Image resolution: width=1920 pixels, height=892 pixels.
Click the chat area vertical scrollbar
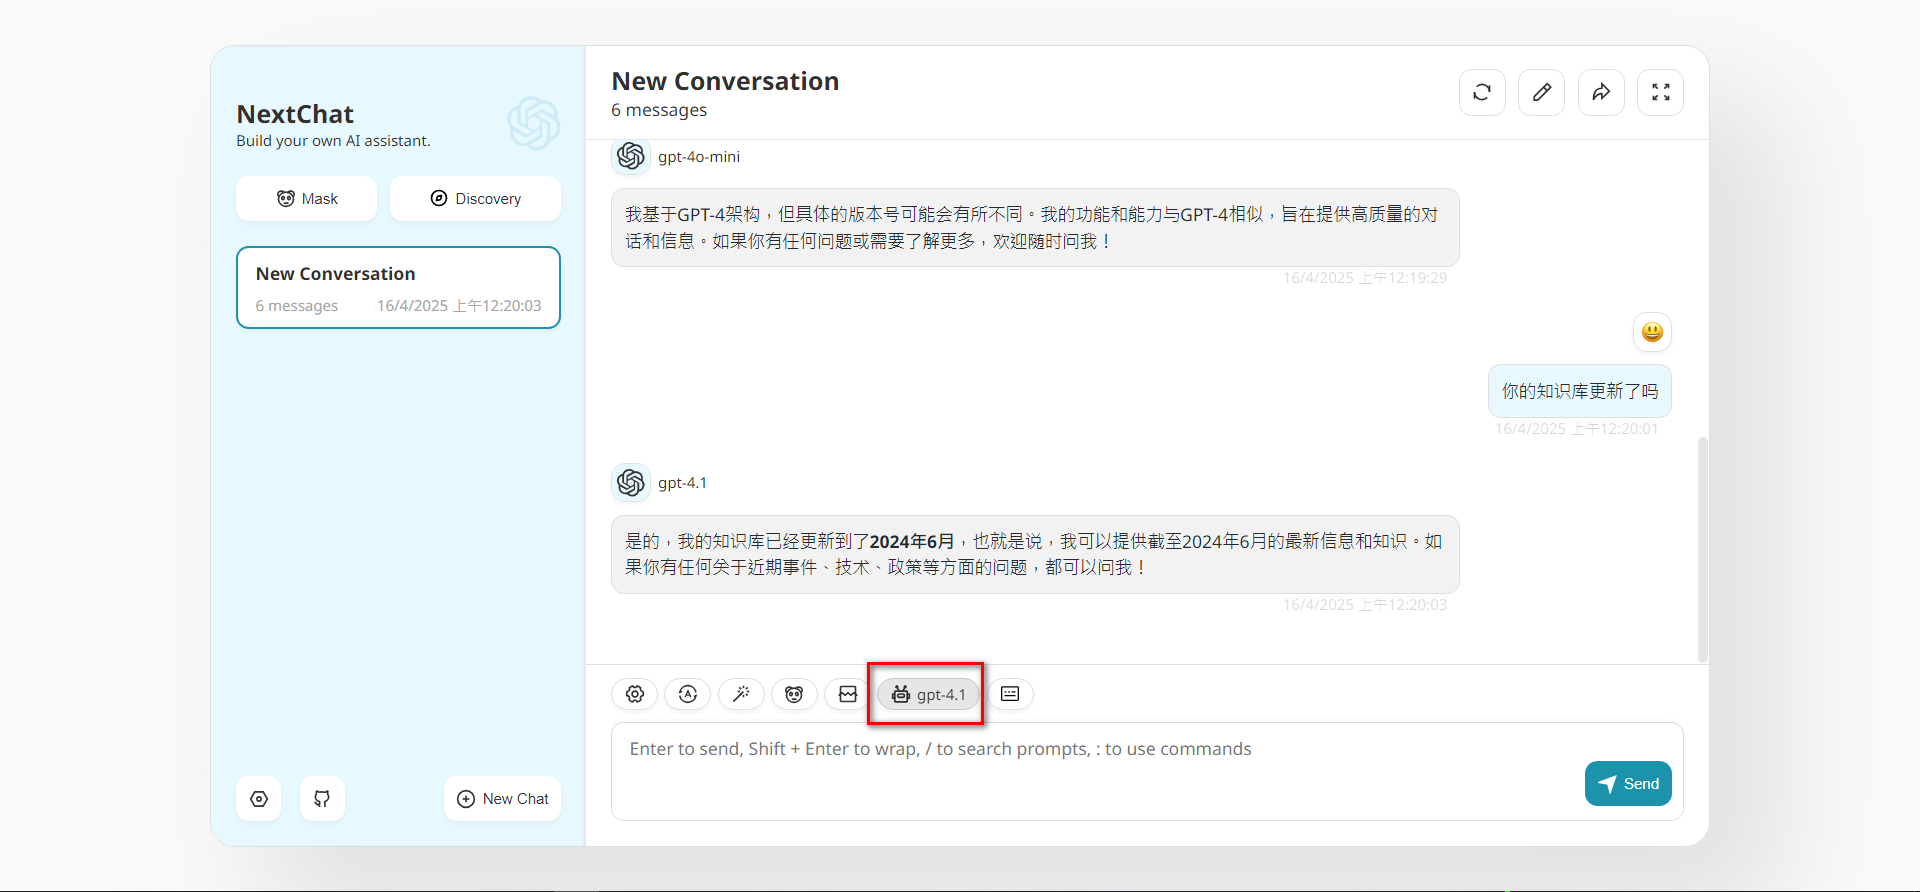[x=1702, y=549]
